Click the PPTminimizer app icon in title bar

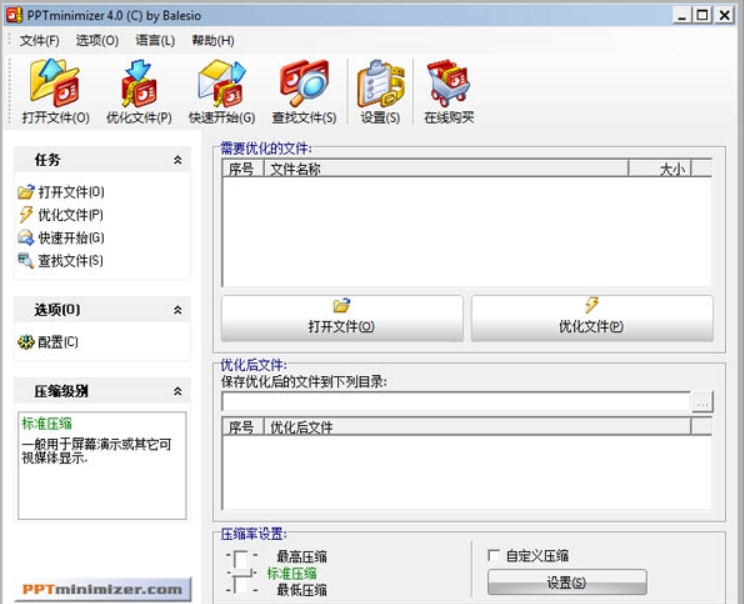tap(14, 15)
